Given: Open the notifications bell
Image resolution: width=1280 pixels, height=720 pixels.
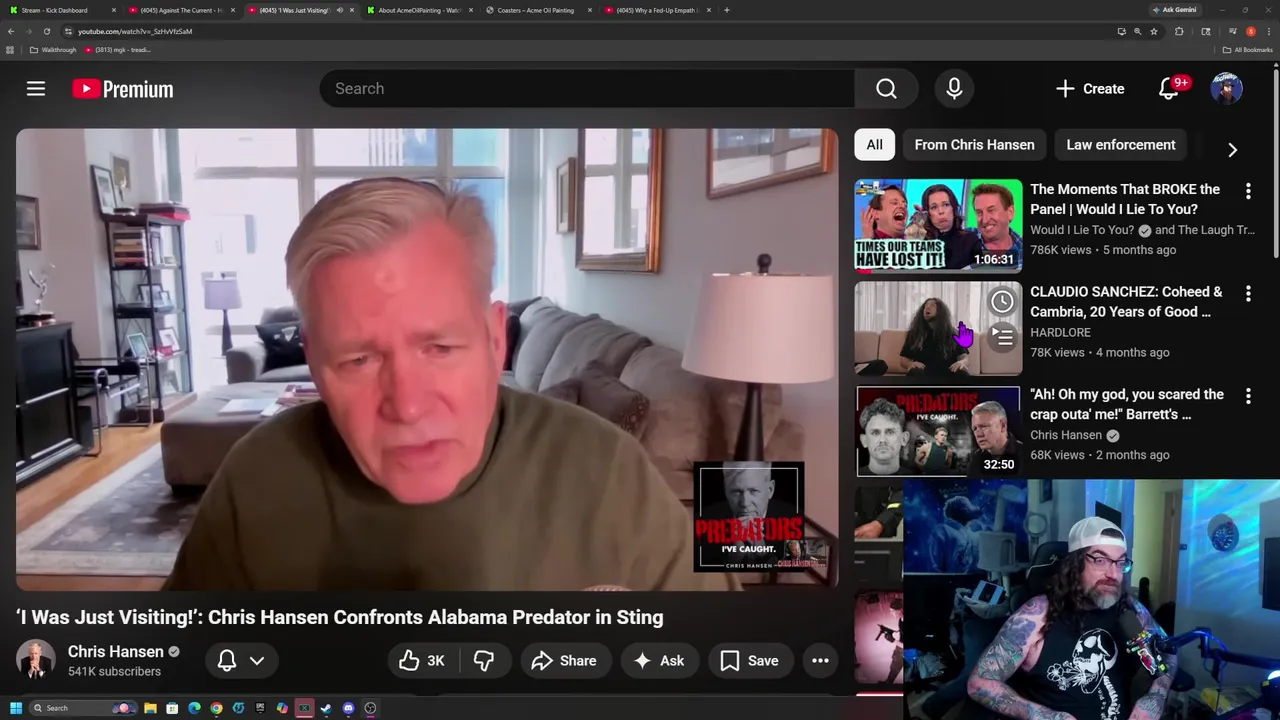Looking at the screenshot, I should click(x=1168, y=89).
